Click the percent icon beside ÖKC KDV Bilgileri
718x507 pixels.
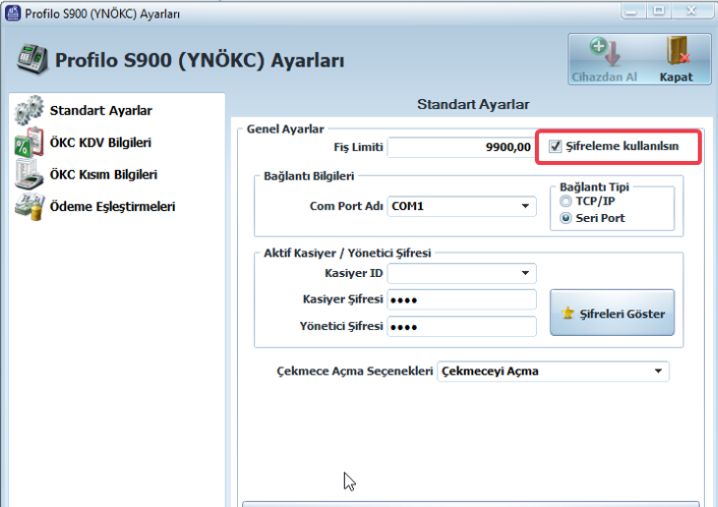29,142
